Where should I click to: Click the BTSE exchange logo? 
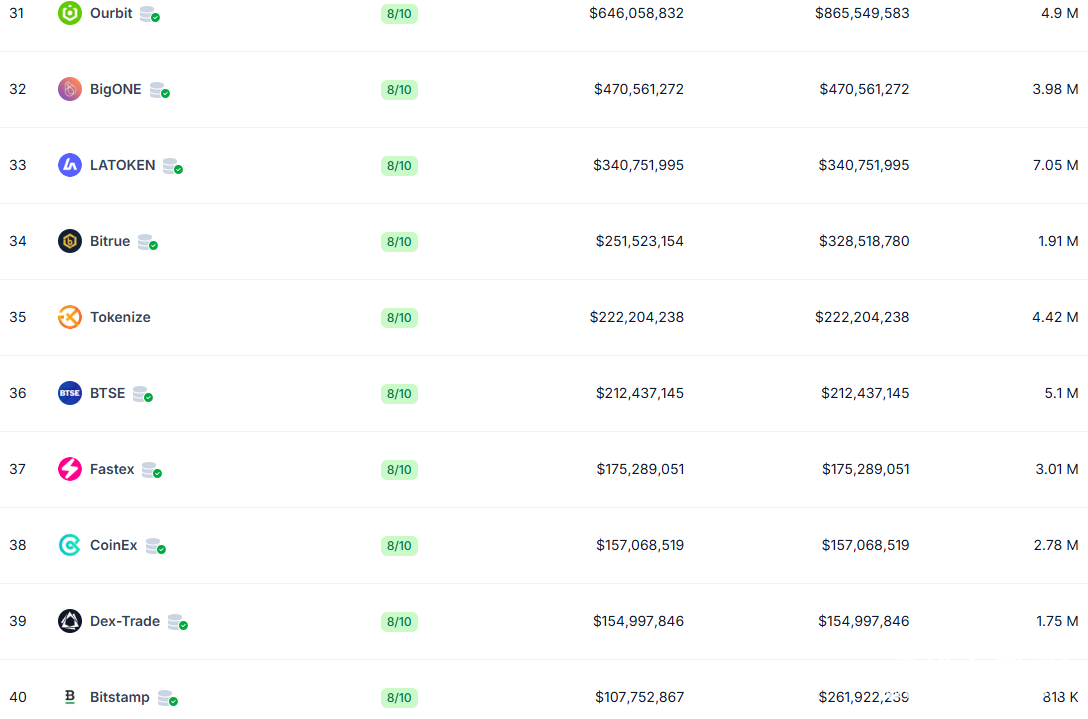[69, 393]
